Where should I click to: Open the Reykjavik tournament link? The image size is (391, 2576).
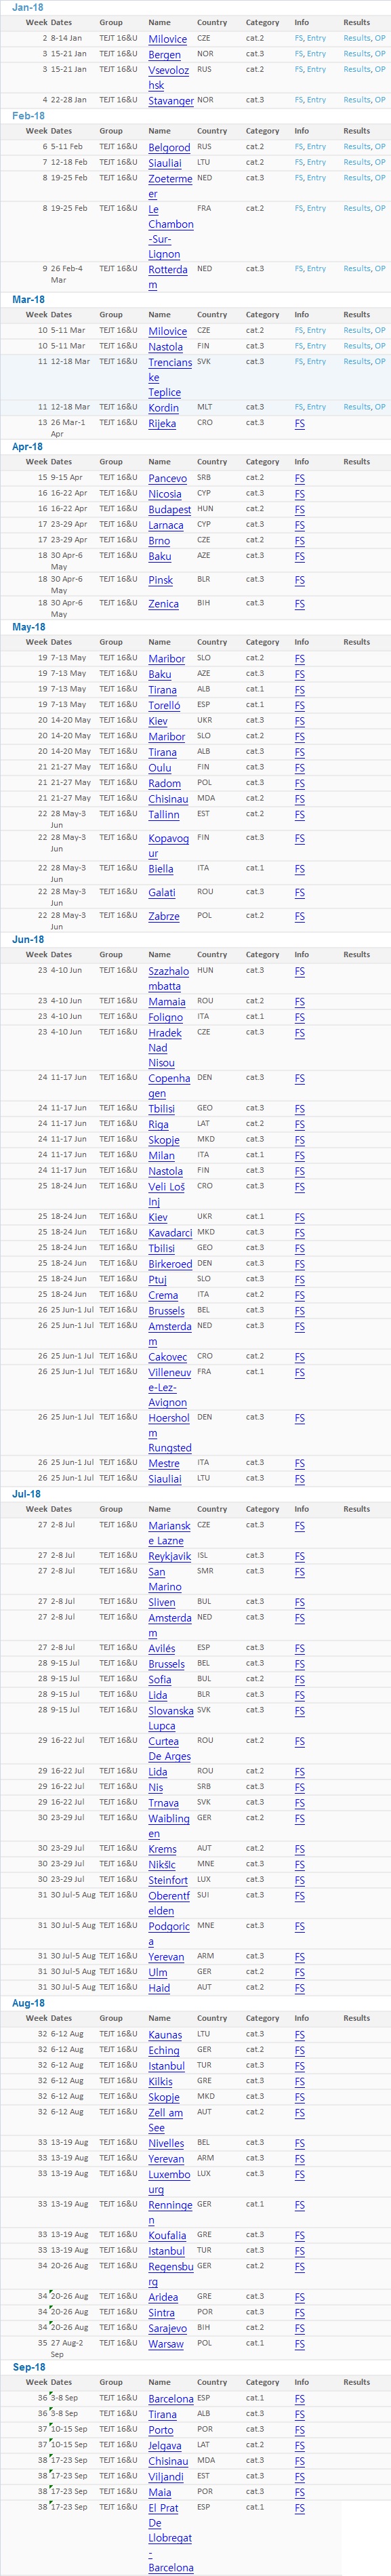tap(169, 1557)
